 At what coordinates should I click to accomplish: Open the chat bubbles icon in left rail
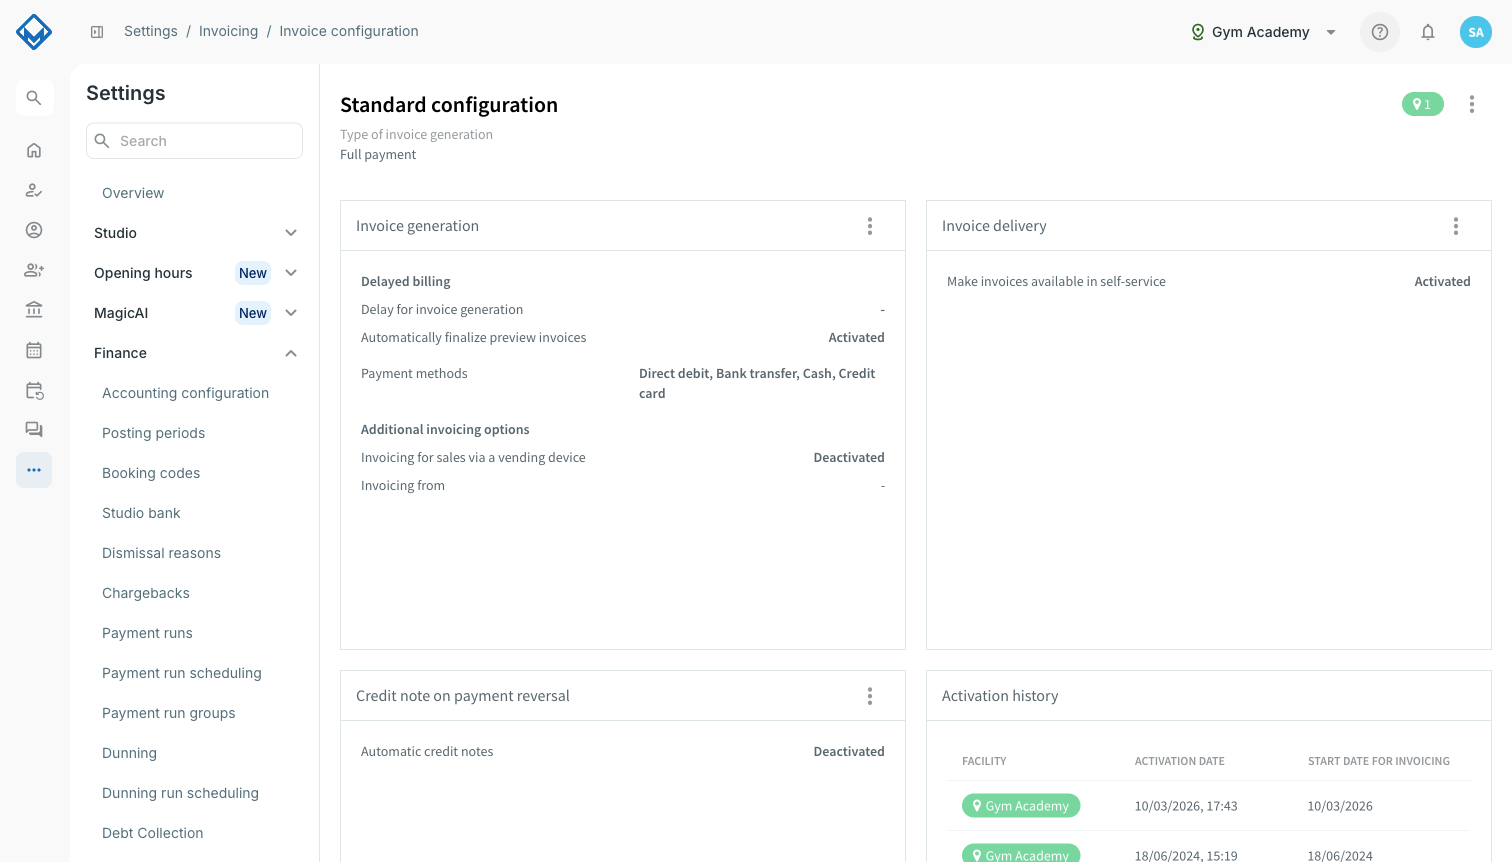(x=34, y=430)
